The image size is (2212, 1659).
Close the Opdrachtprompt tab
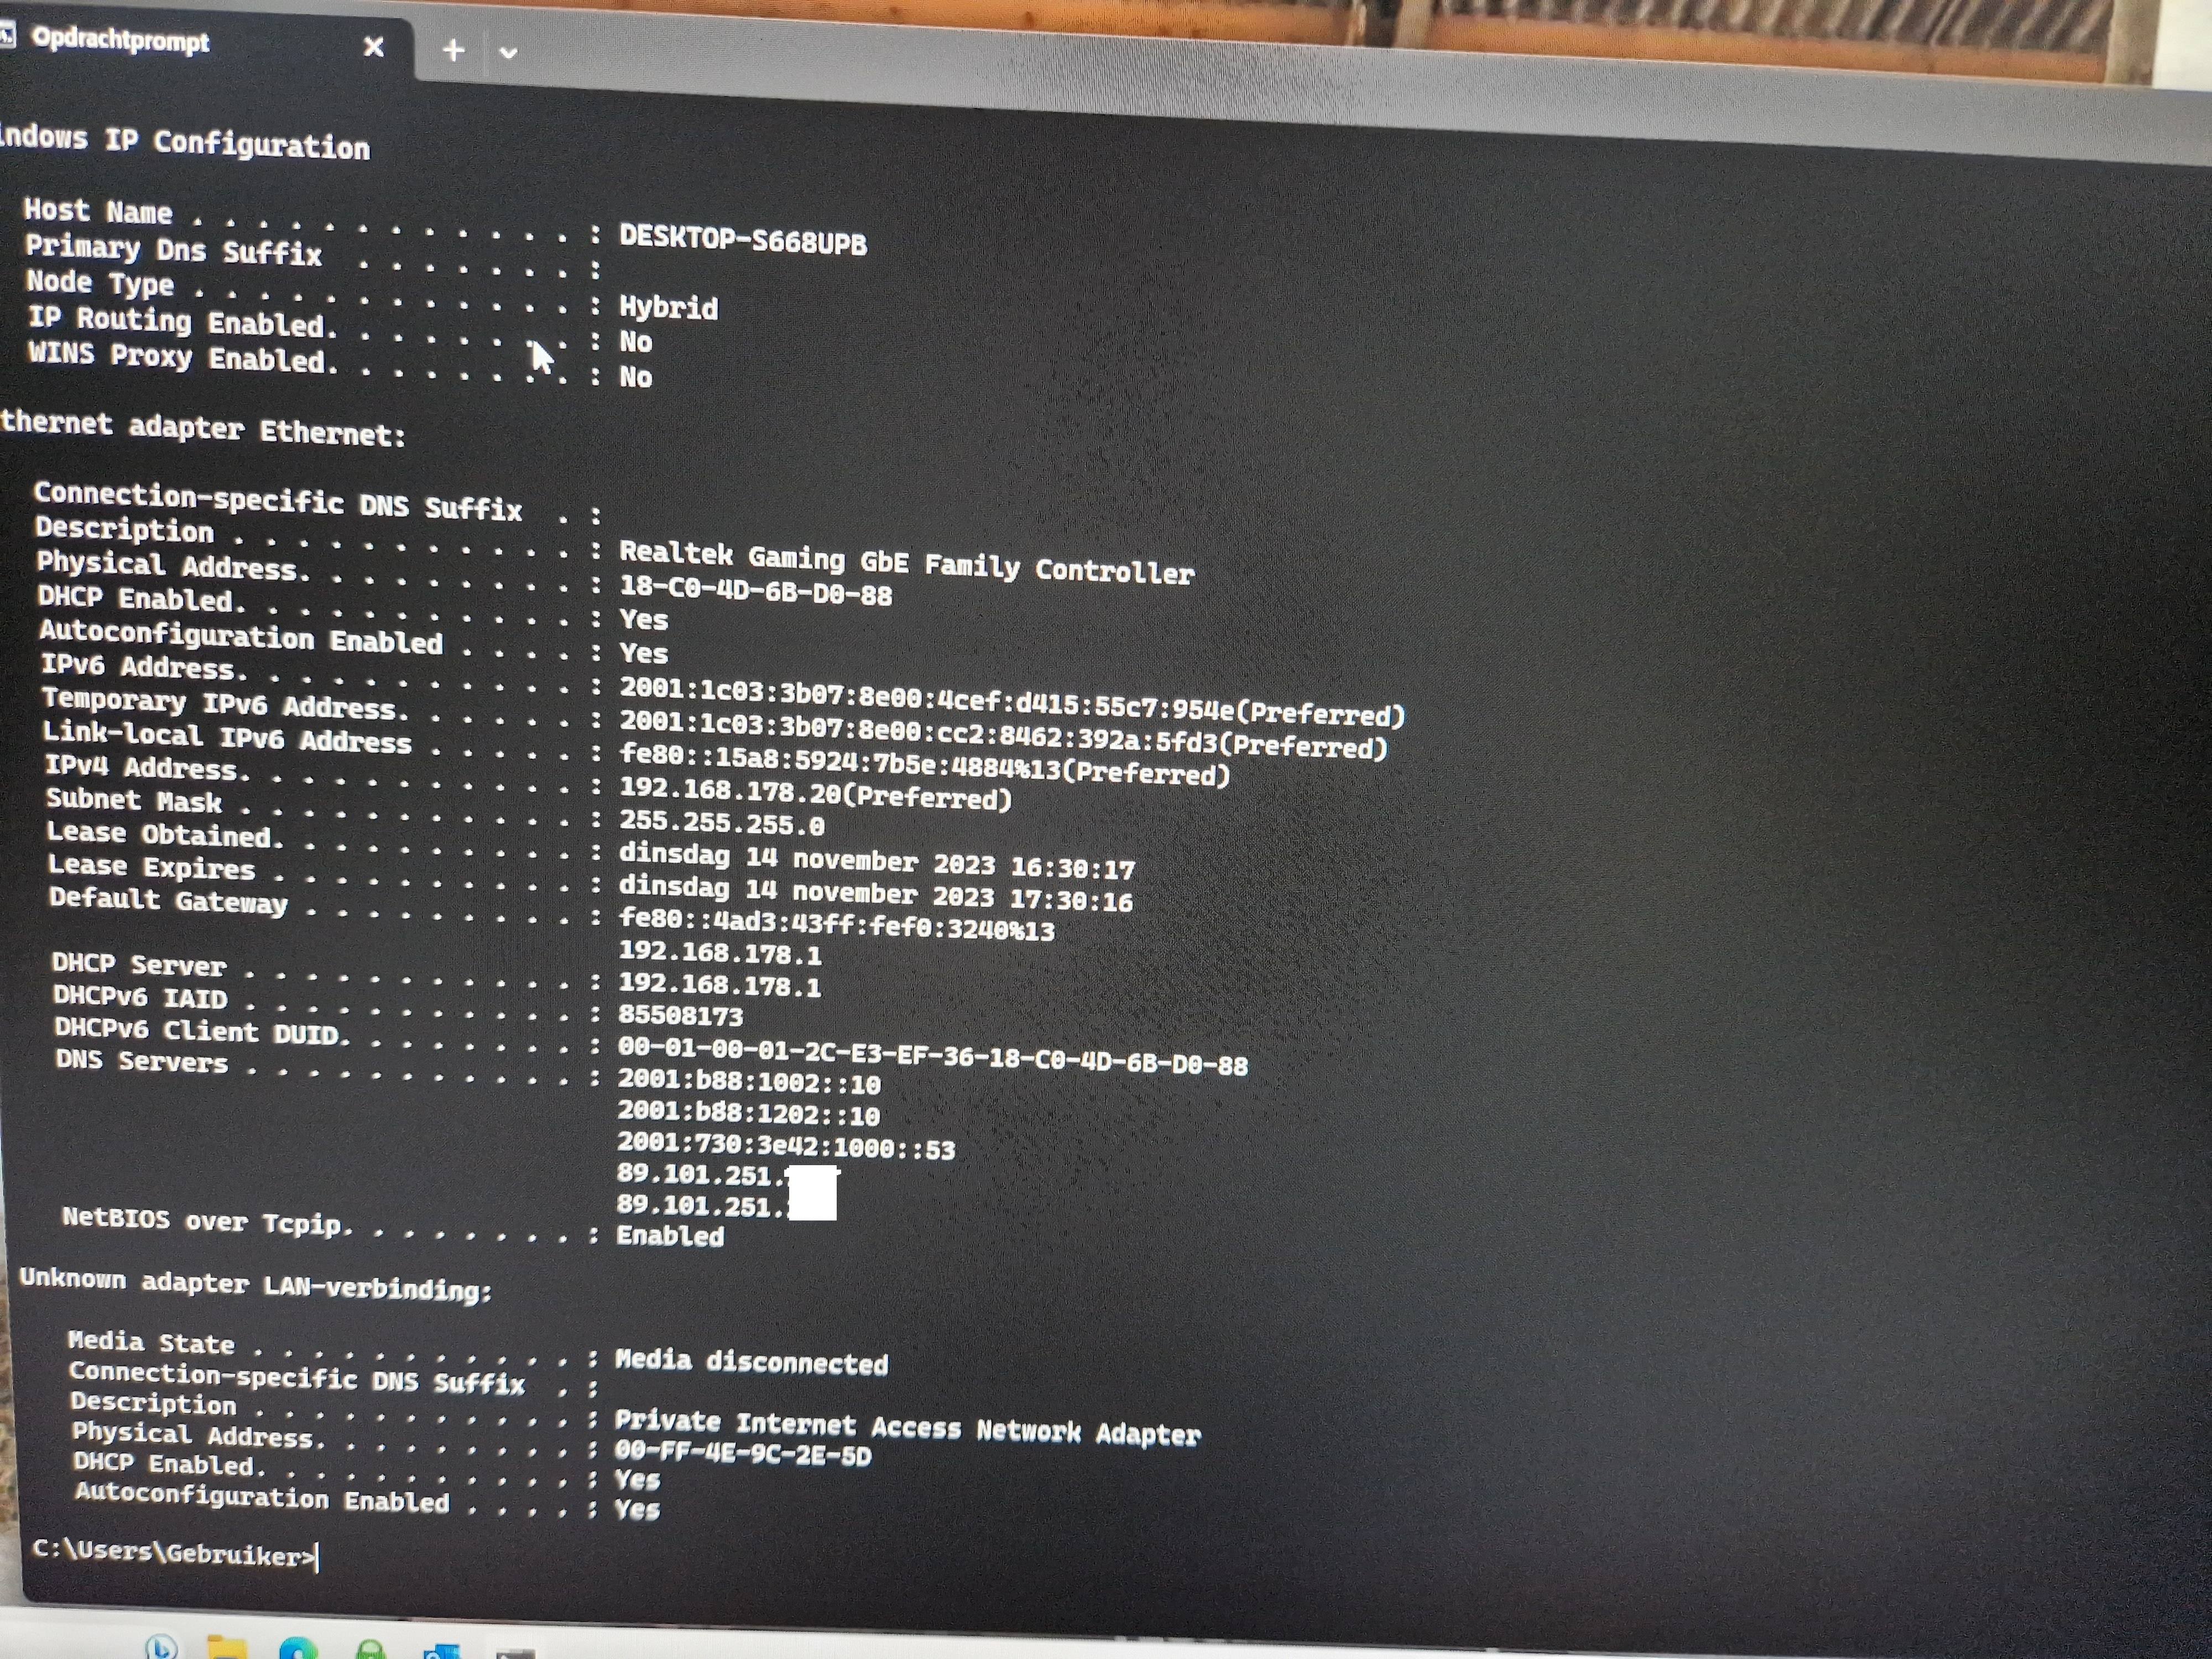point(373,47)
